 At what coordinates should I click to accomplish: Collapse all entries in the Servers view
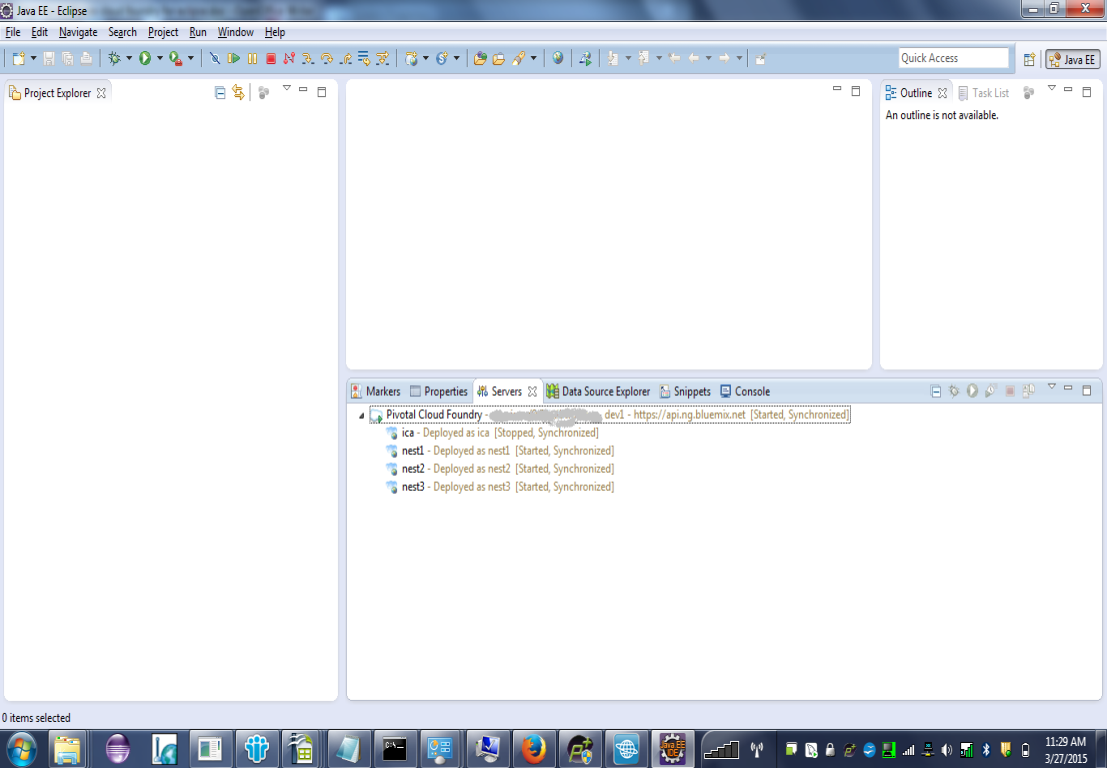pos(936,391)
